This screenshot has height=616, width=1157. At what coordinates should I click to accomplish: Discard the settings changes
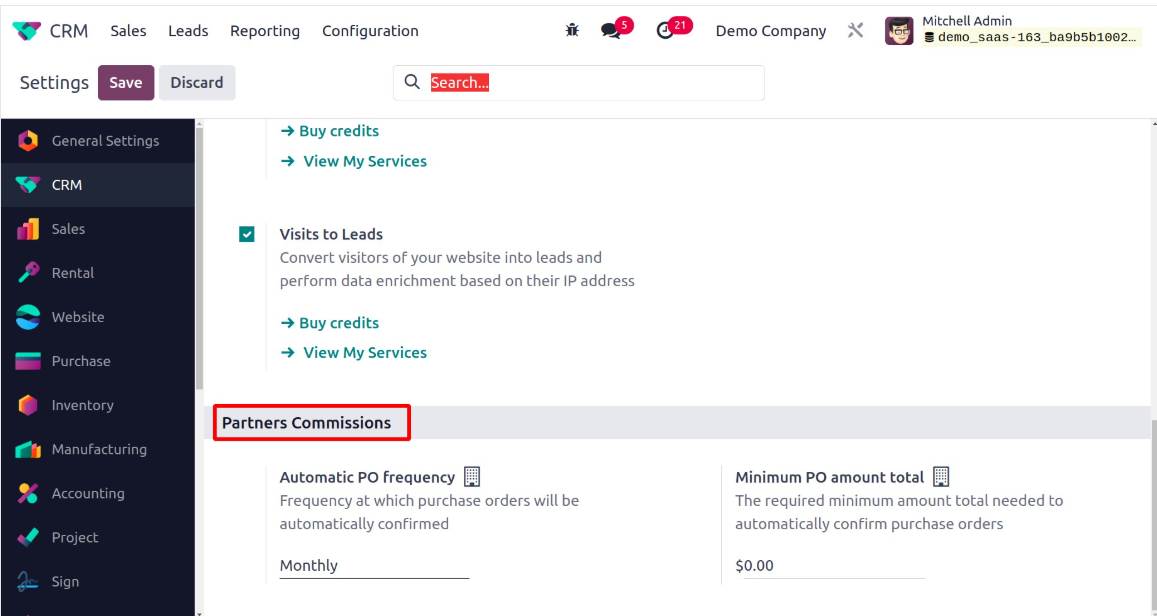tap(197, 83)
